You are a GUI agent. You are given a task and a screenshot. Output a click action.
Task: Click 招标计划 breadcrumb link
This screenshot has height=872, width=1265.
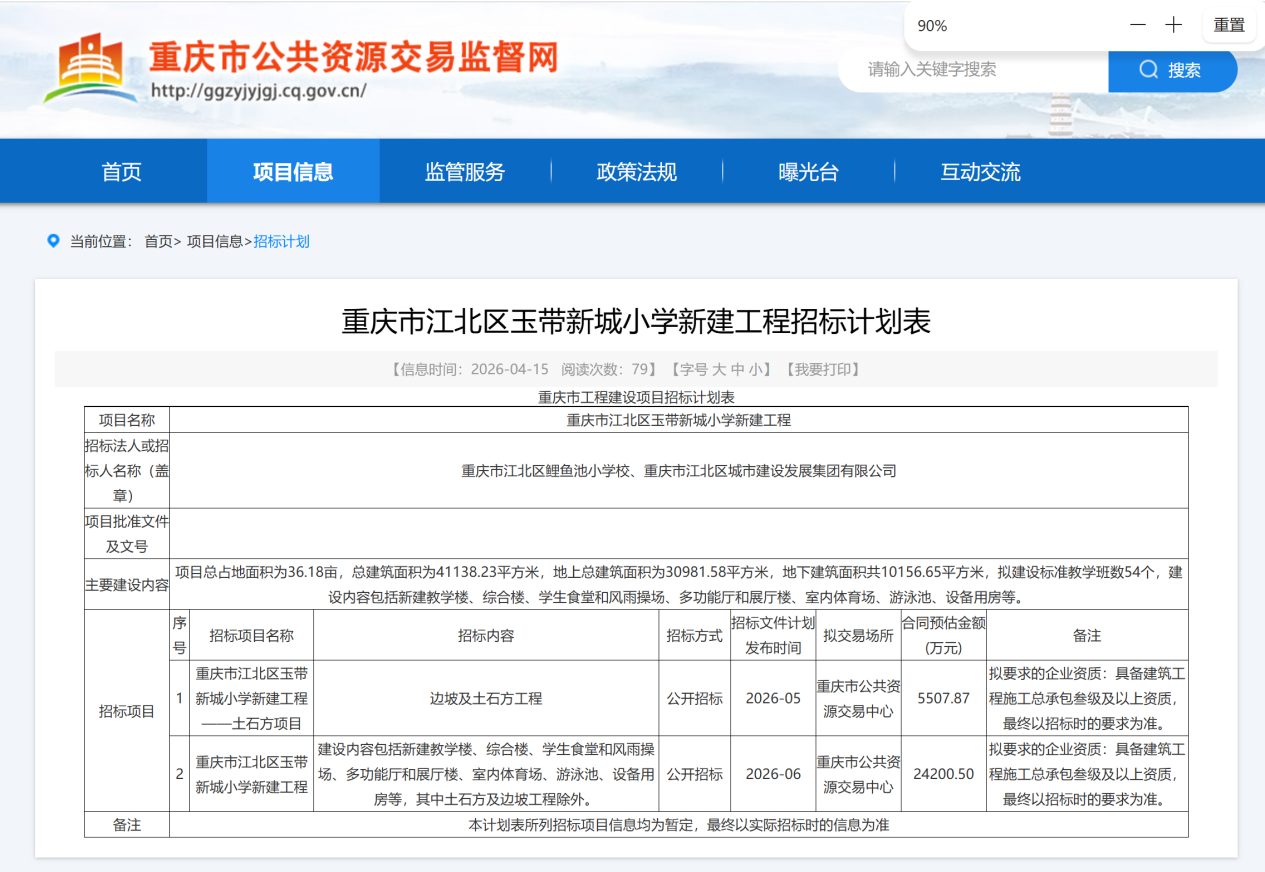[x=282, y=241]
